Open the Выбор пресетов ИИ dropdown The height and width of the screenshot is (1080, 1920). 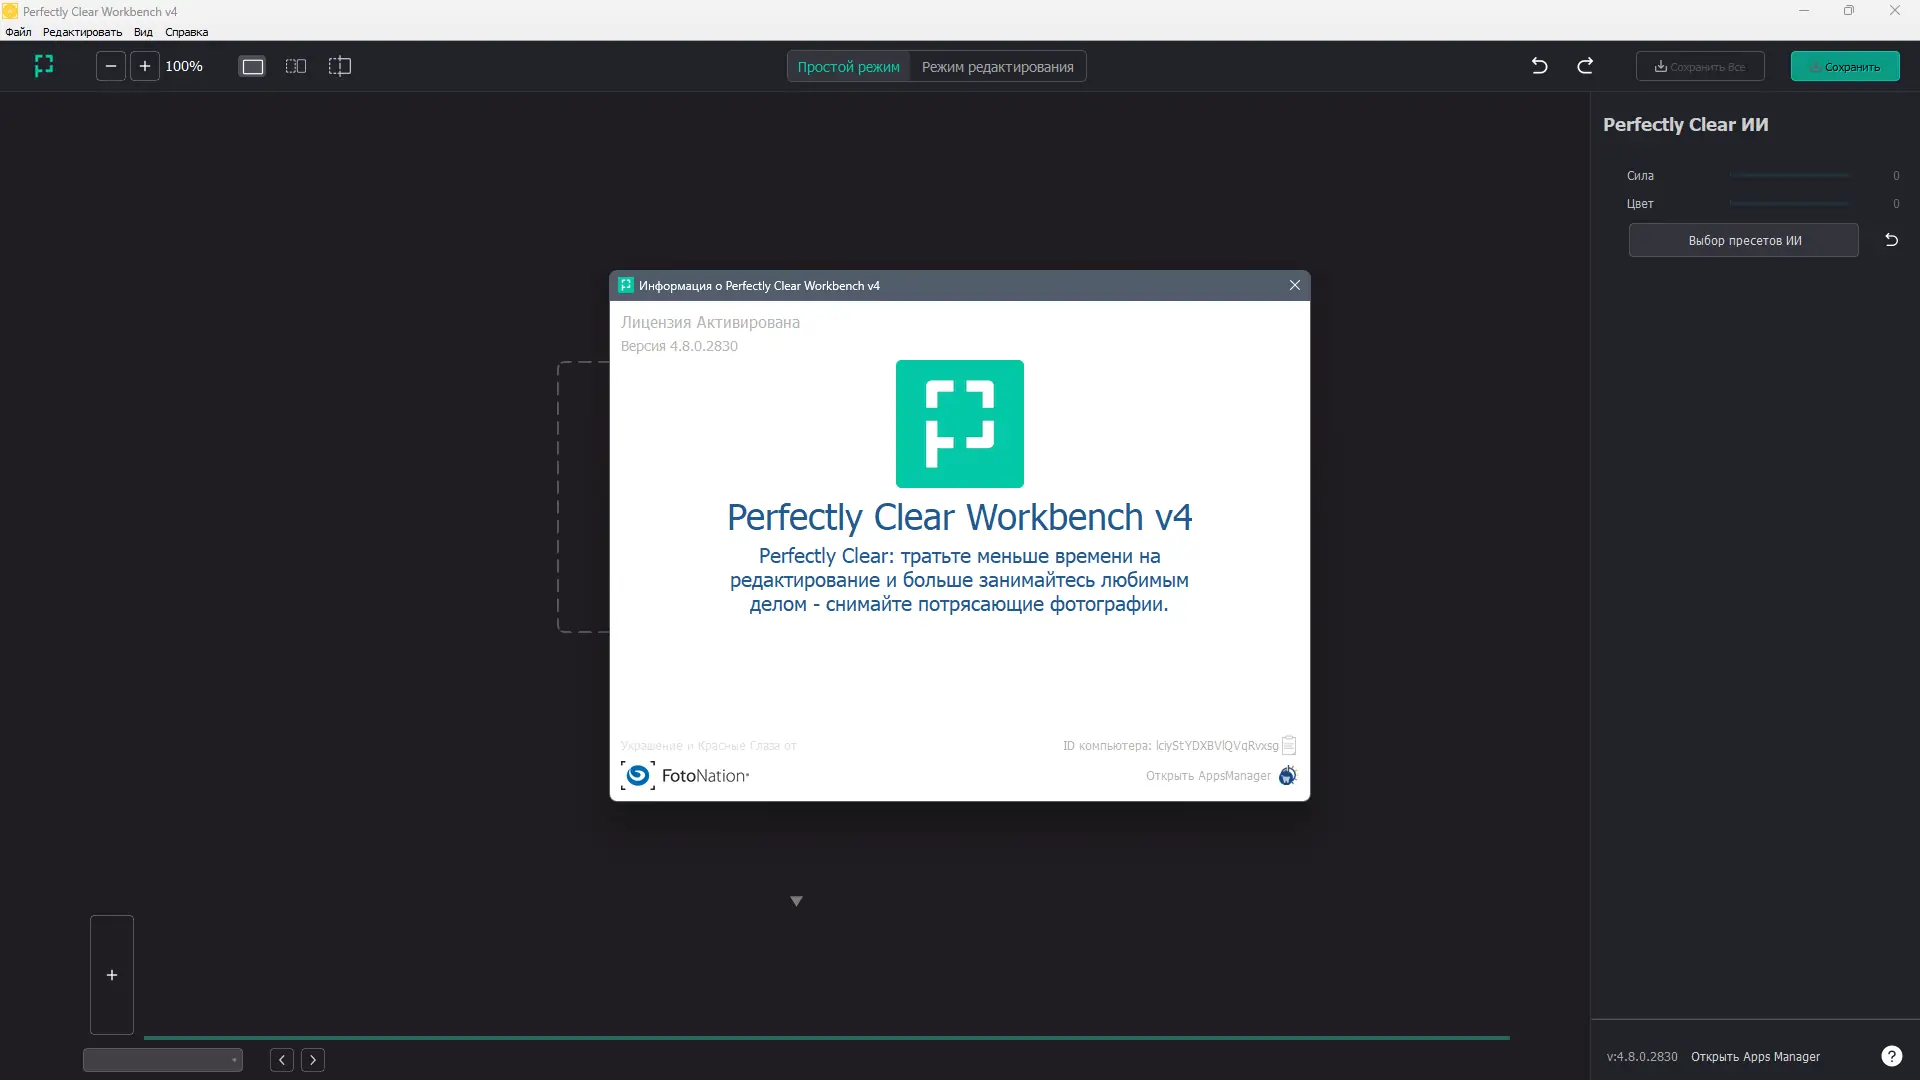1743,240
